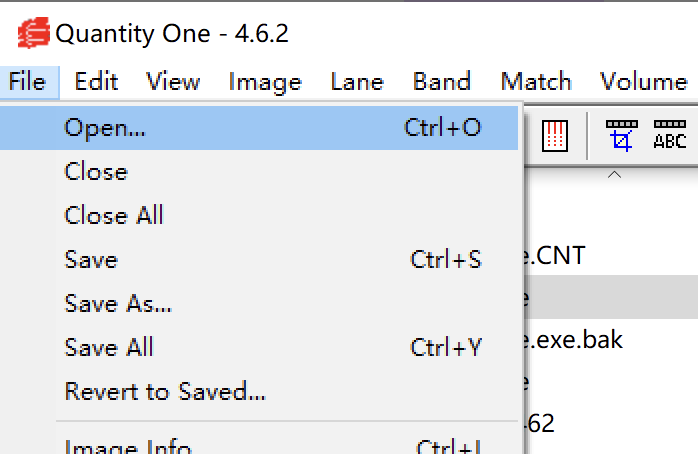
Task: Select the ABC text overlay tool icon
Action: click(x=670, y=135)
